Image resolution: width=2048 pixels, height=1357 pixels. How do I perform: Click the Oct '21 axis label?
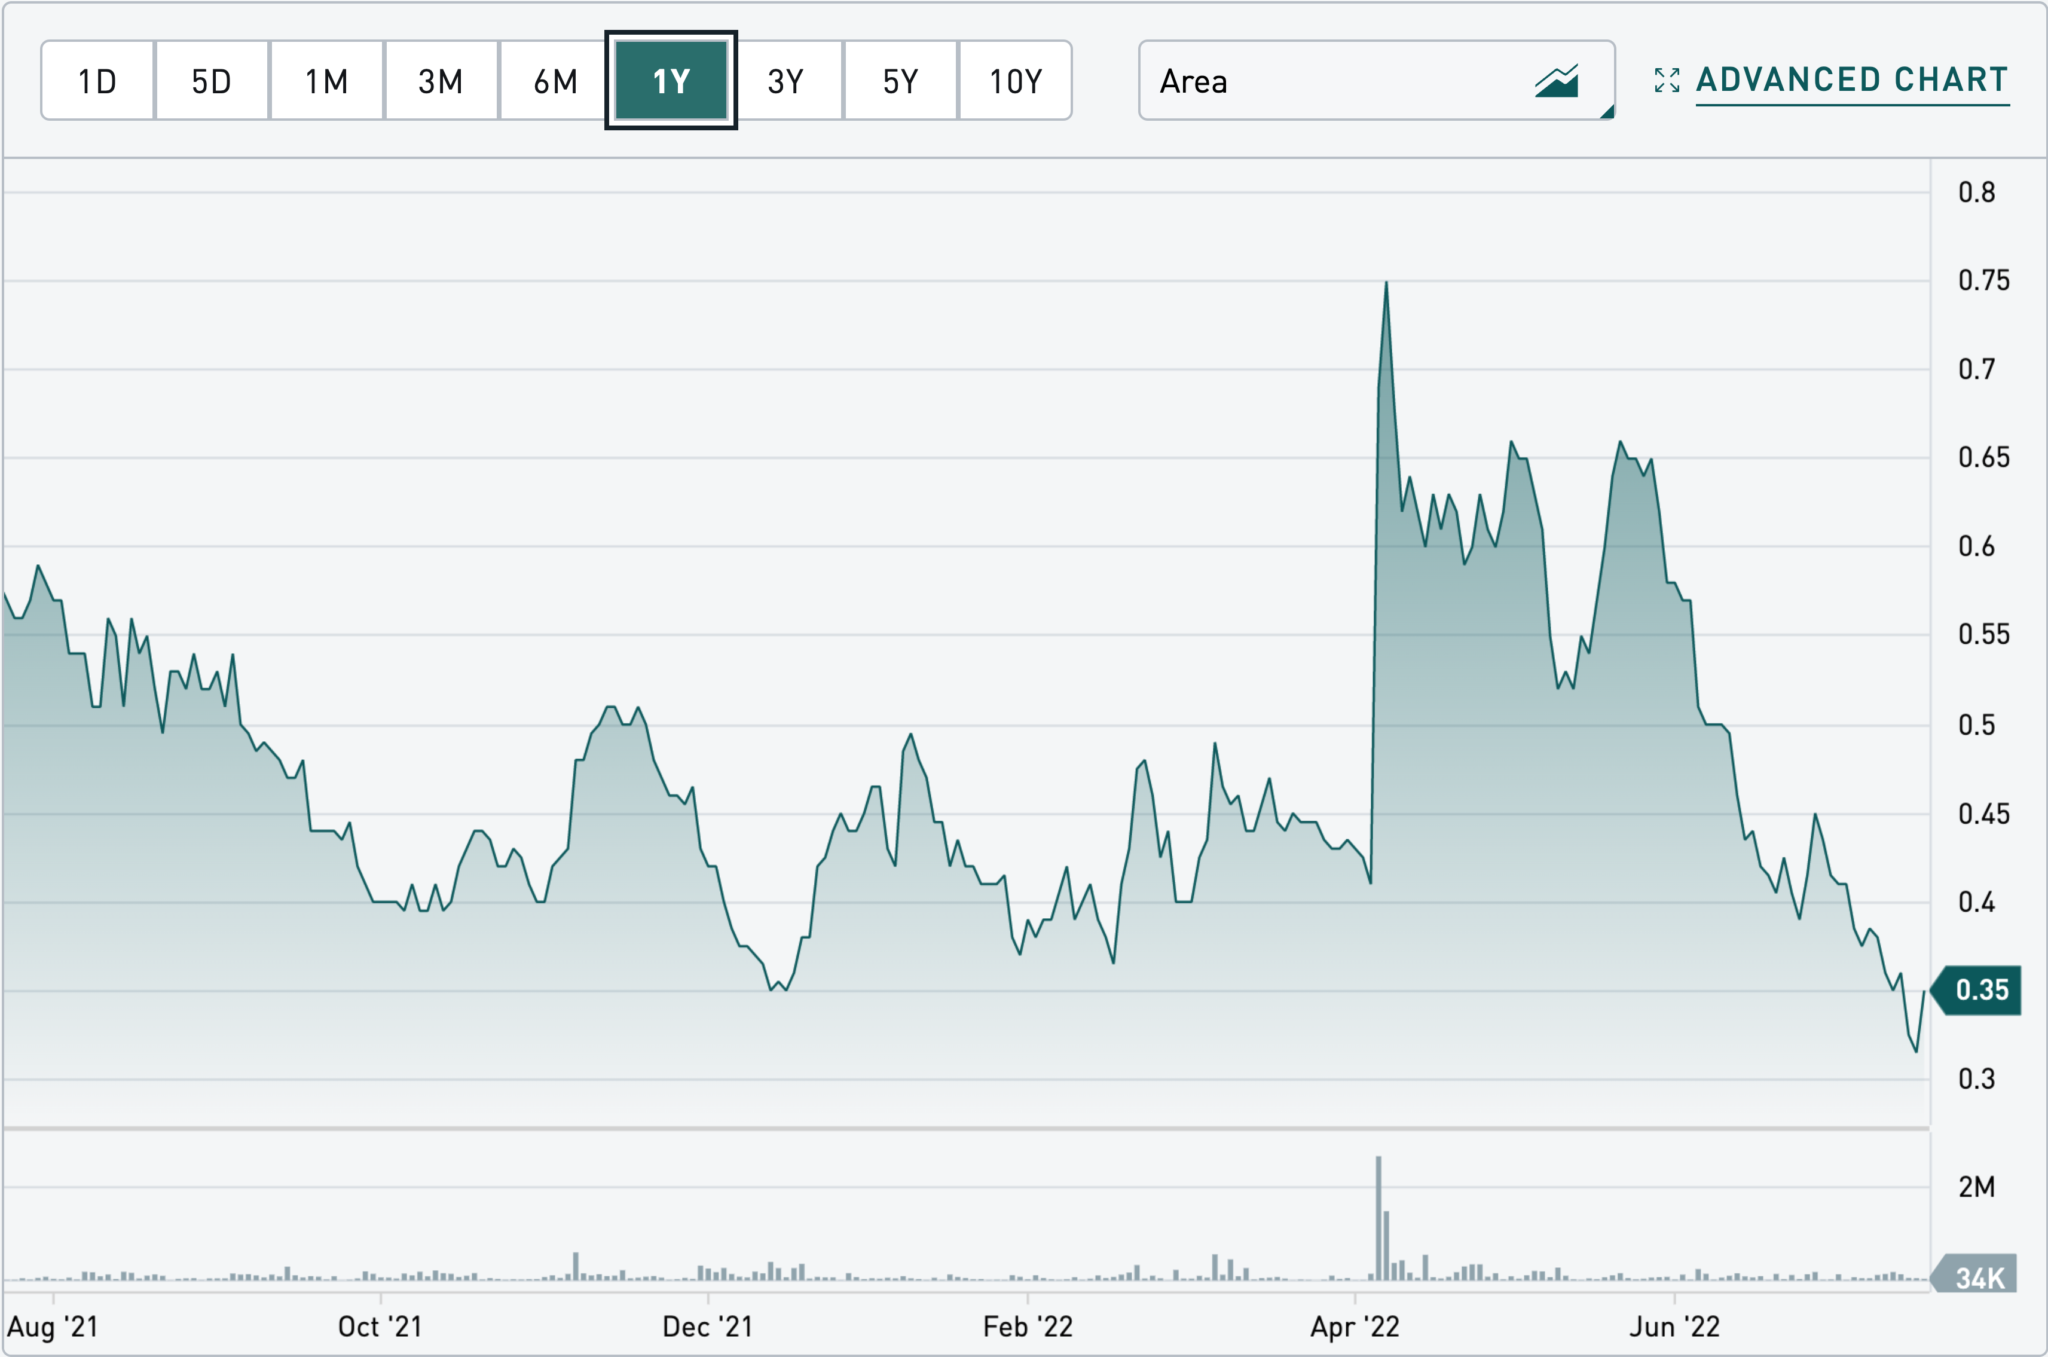pyautogui.click(x=380, y=1327)
